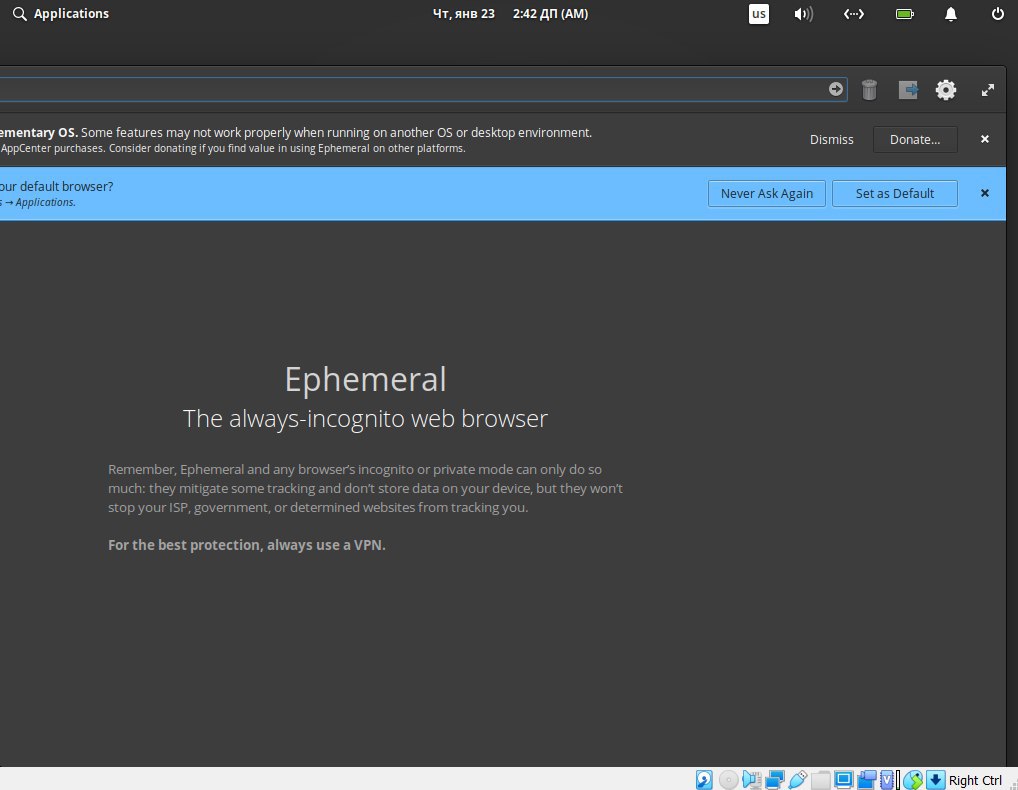Open the network indicator
This screenshot has width=1018, height=790.
click(854, 14)
